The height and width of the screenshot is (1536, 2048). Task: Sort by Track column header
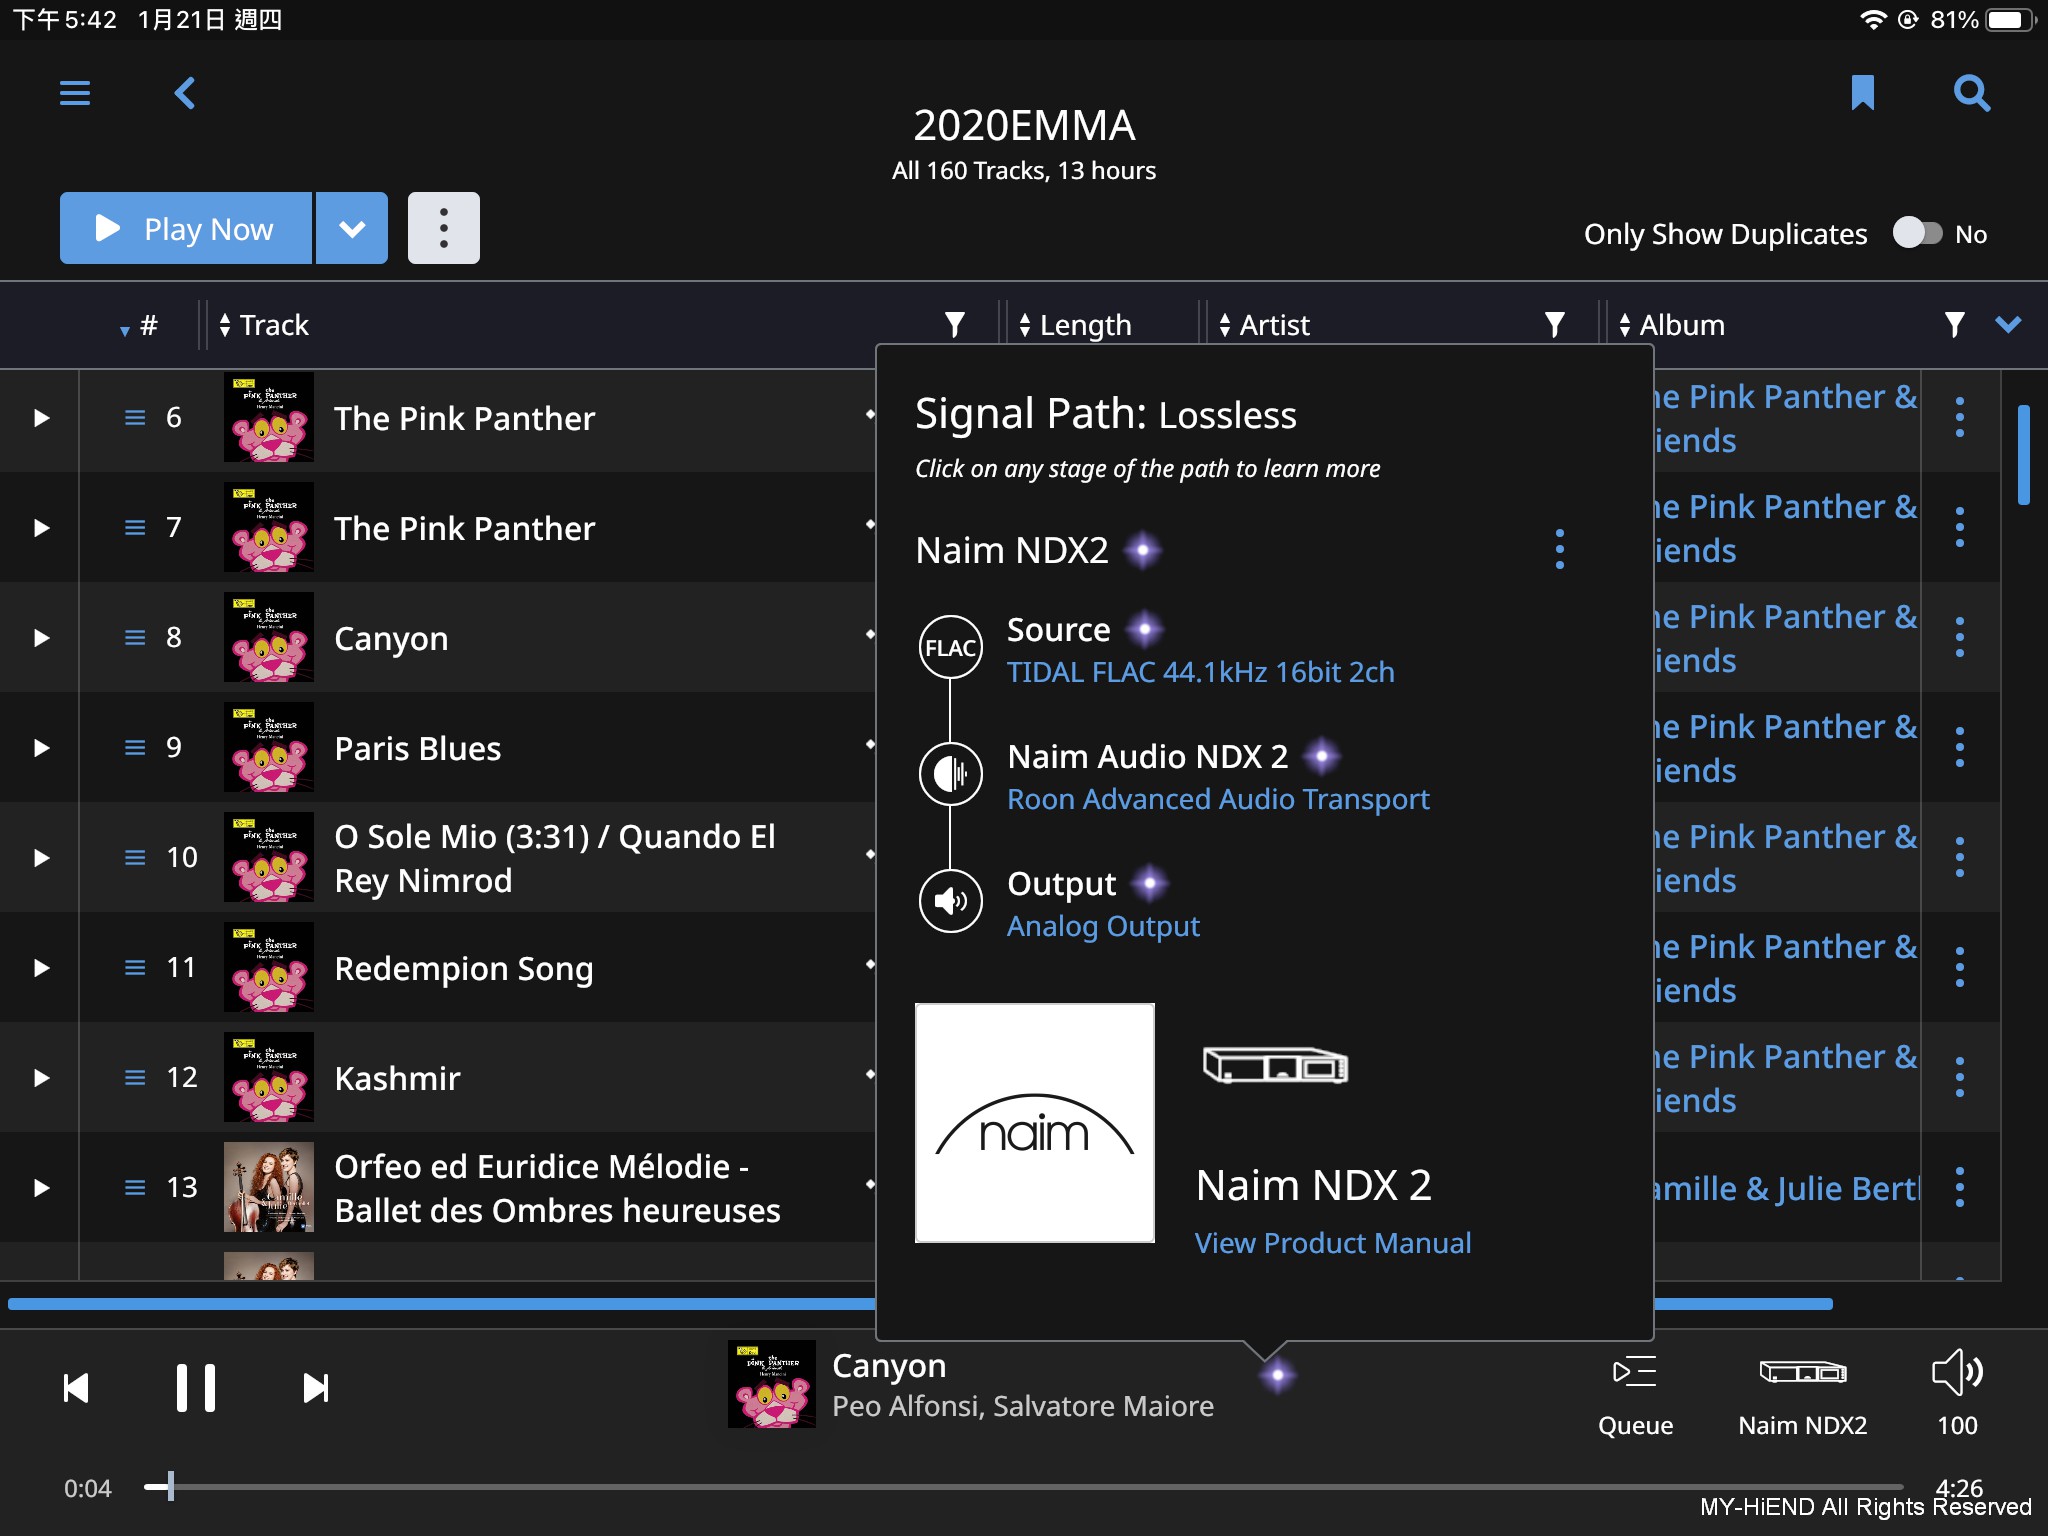265,325
